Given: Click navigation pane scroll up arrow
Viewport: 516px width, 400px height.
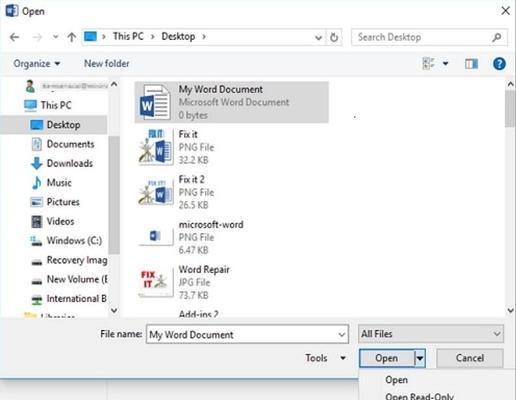Looking at the screenshot, I should point(114,84).
